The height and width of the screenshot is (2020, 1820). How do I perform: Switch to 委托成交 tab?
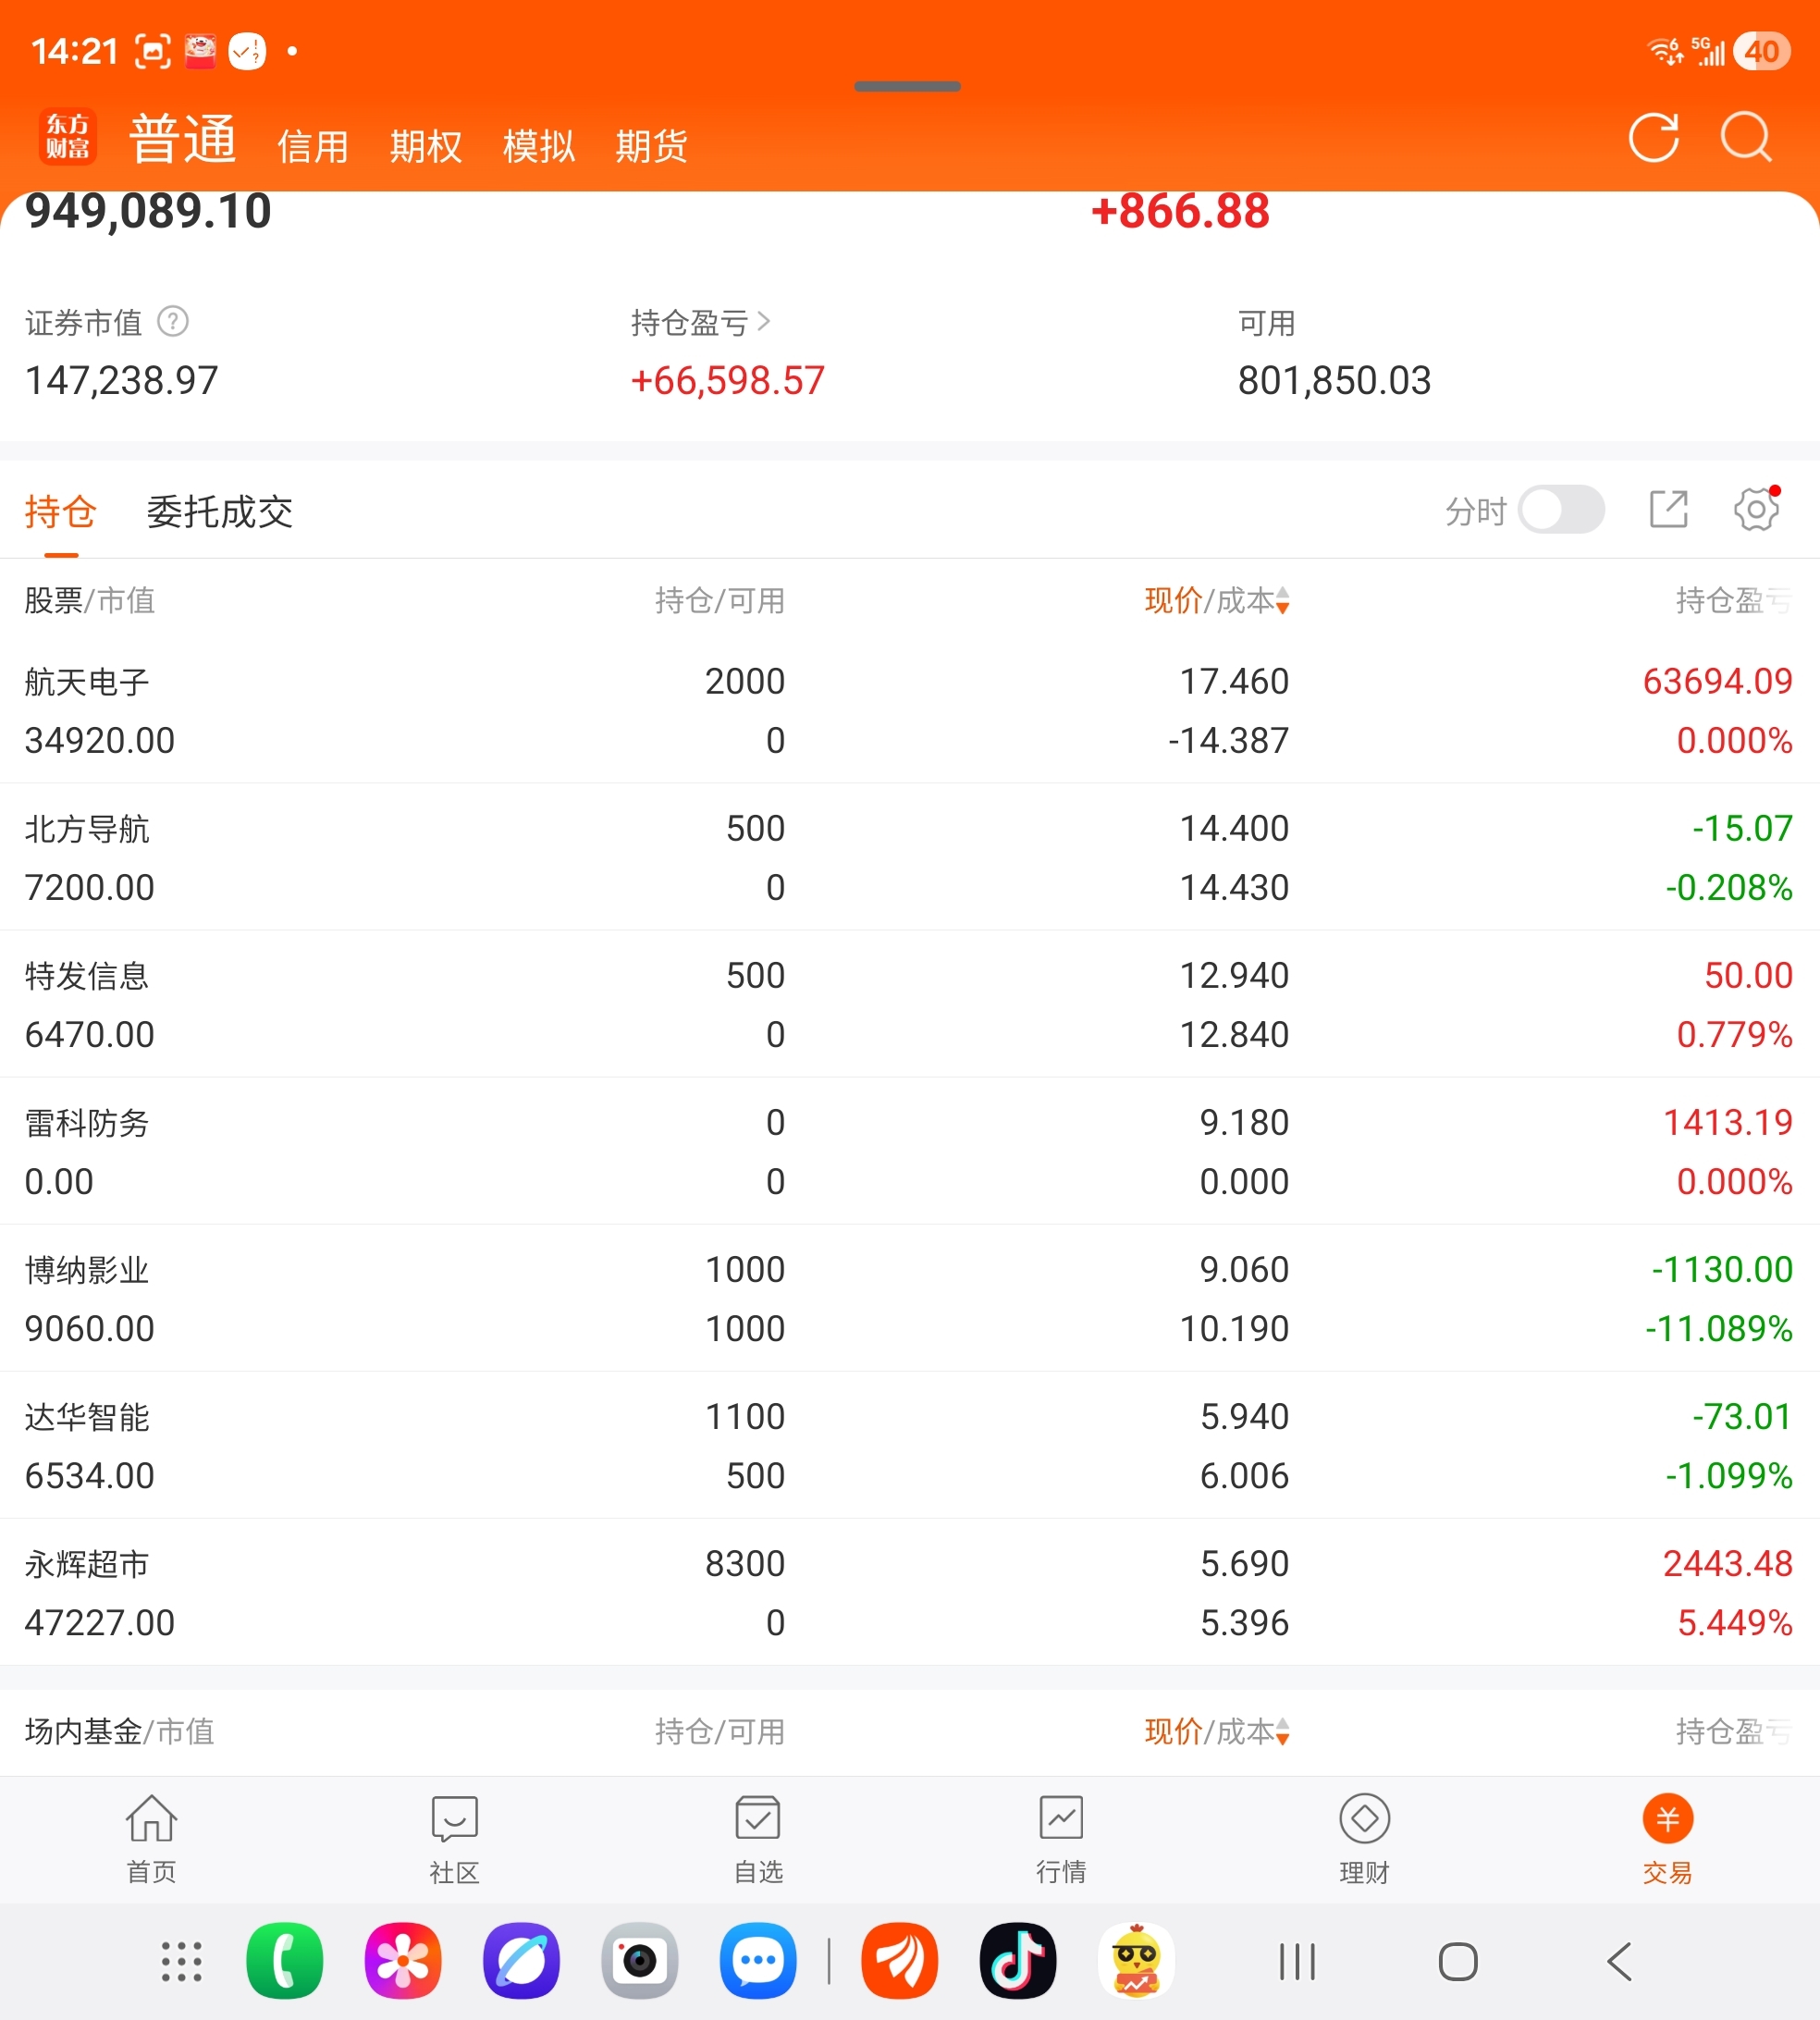click(x=219, y=512)
